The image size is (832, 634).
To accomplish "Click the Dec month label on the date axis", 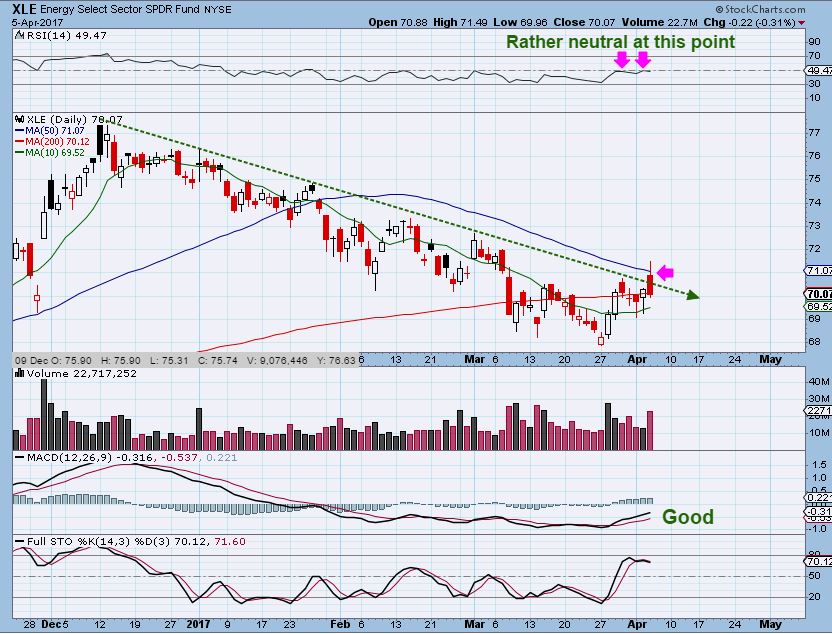I will [x=51, y=624].
